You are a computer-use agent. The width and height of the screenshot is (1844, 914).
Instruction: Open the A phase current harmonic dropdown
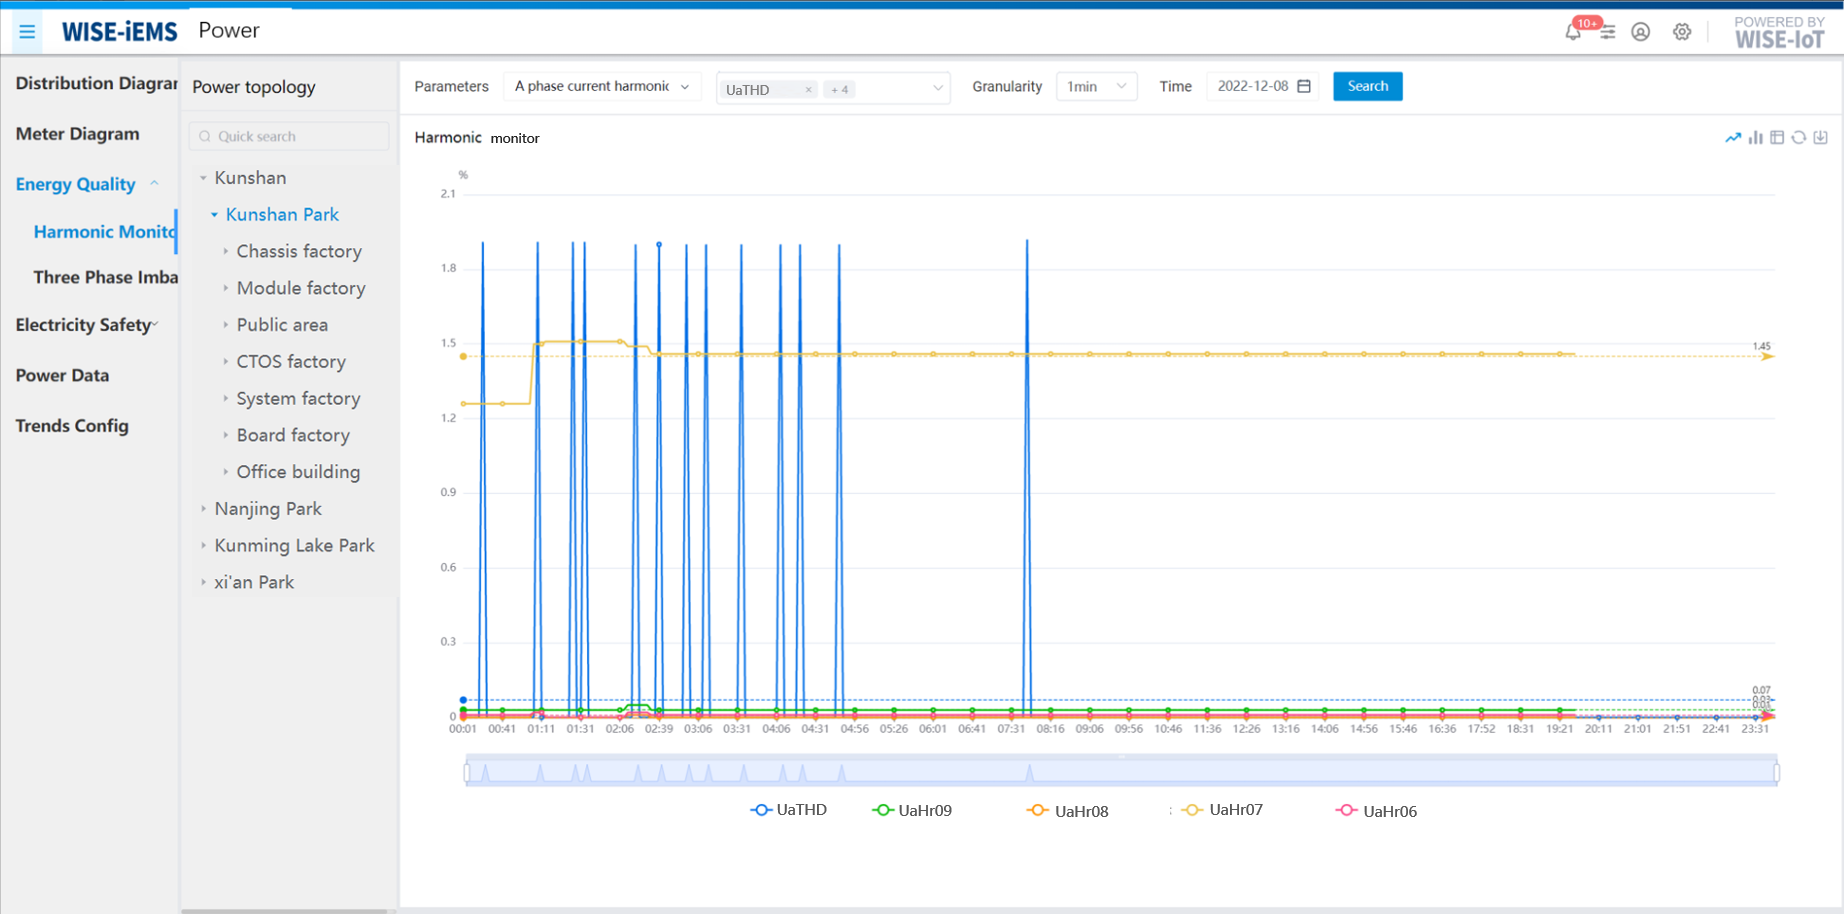(x=602, y=86)
